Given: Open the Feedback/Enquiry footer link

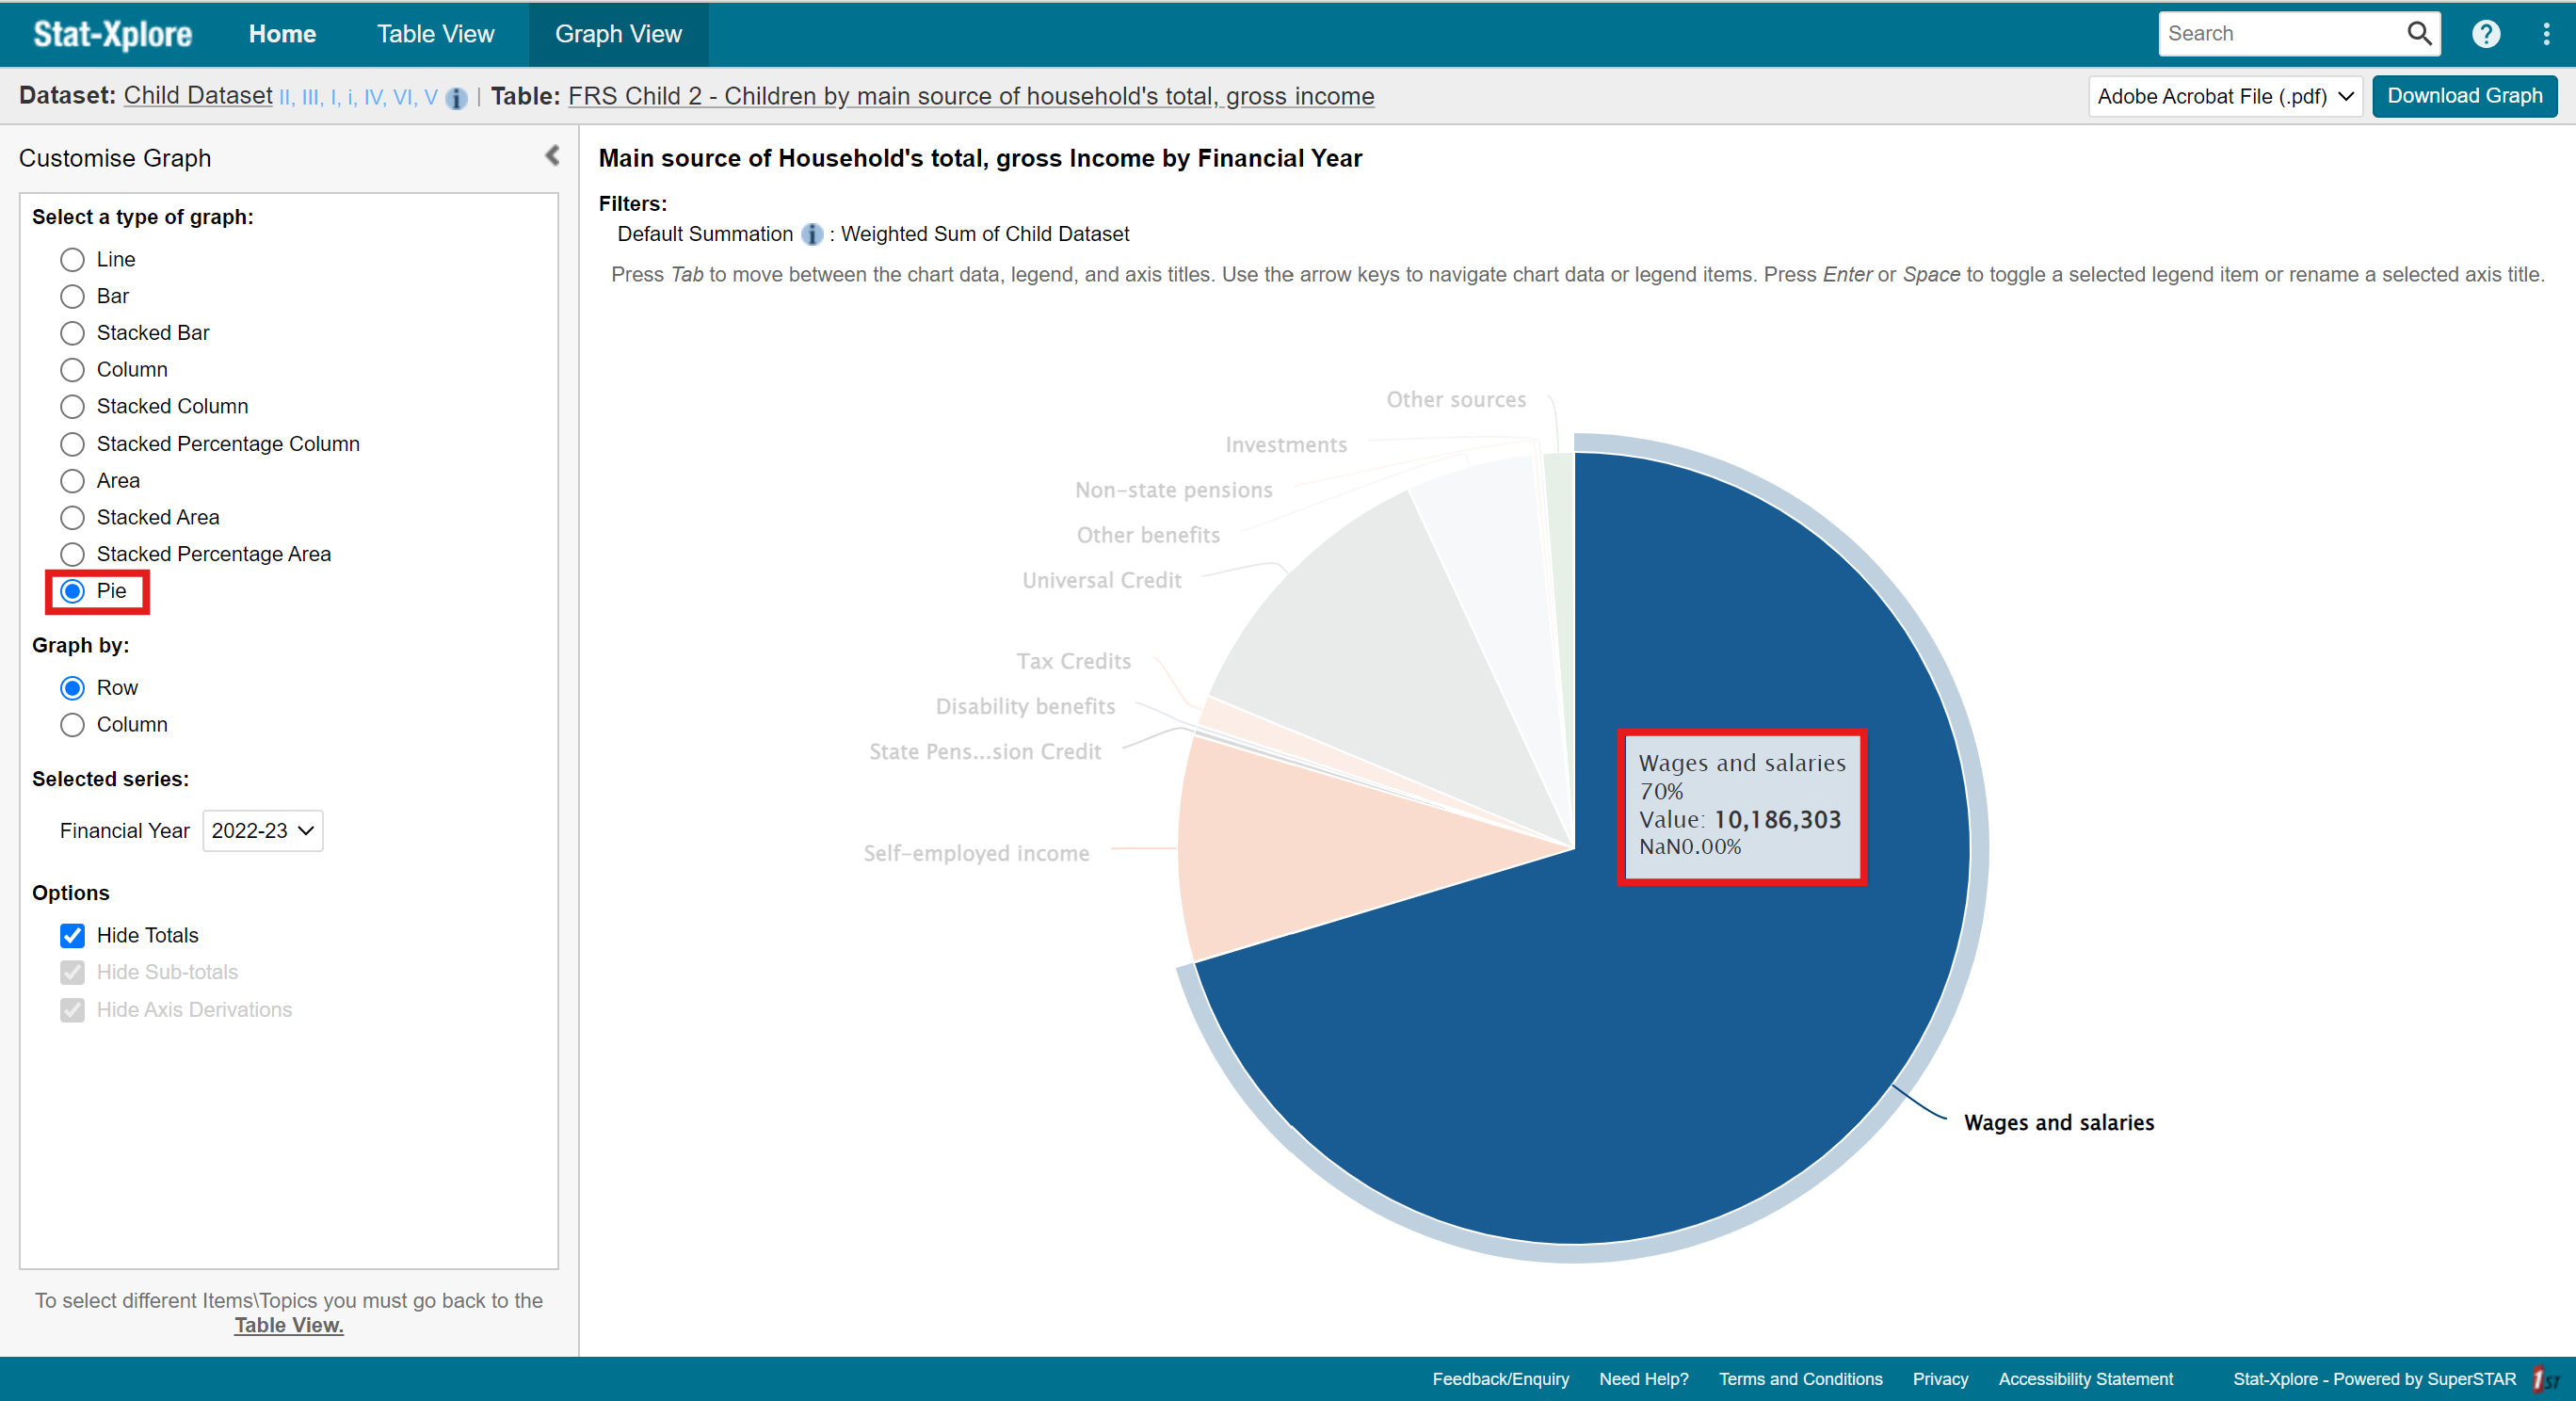Looking at the screenshot, I should click(1500, 1379).
